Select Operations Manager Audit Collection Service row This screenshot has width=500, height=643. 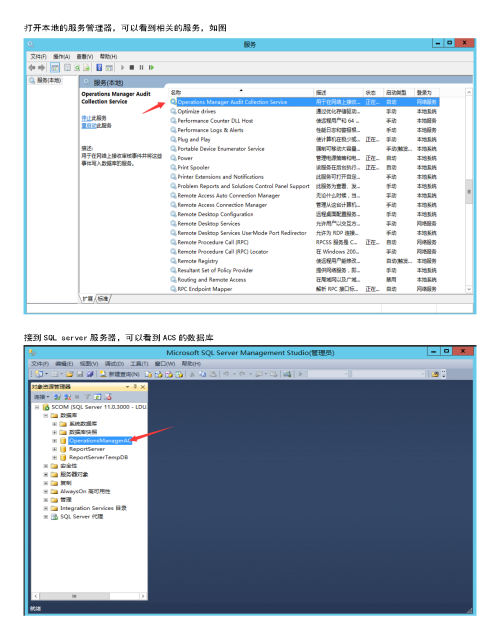304,102
